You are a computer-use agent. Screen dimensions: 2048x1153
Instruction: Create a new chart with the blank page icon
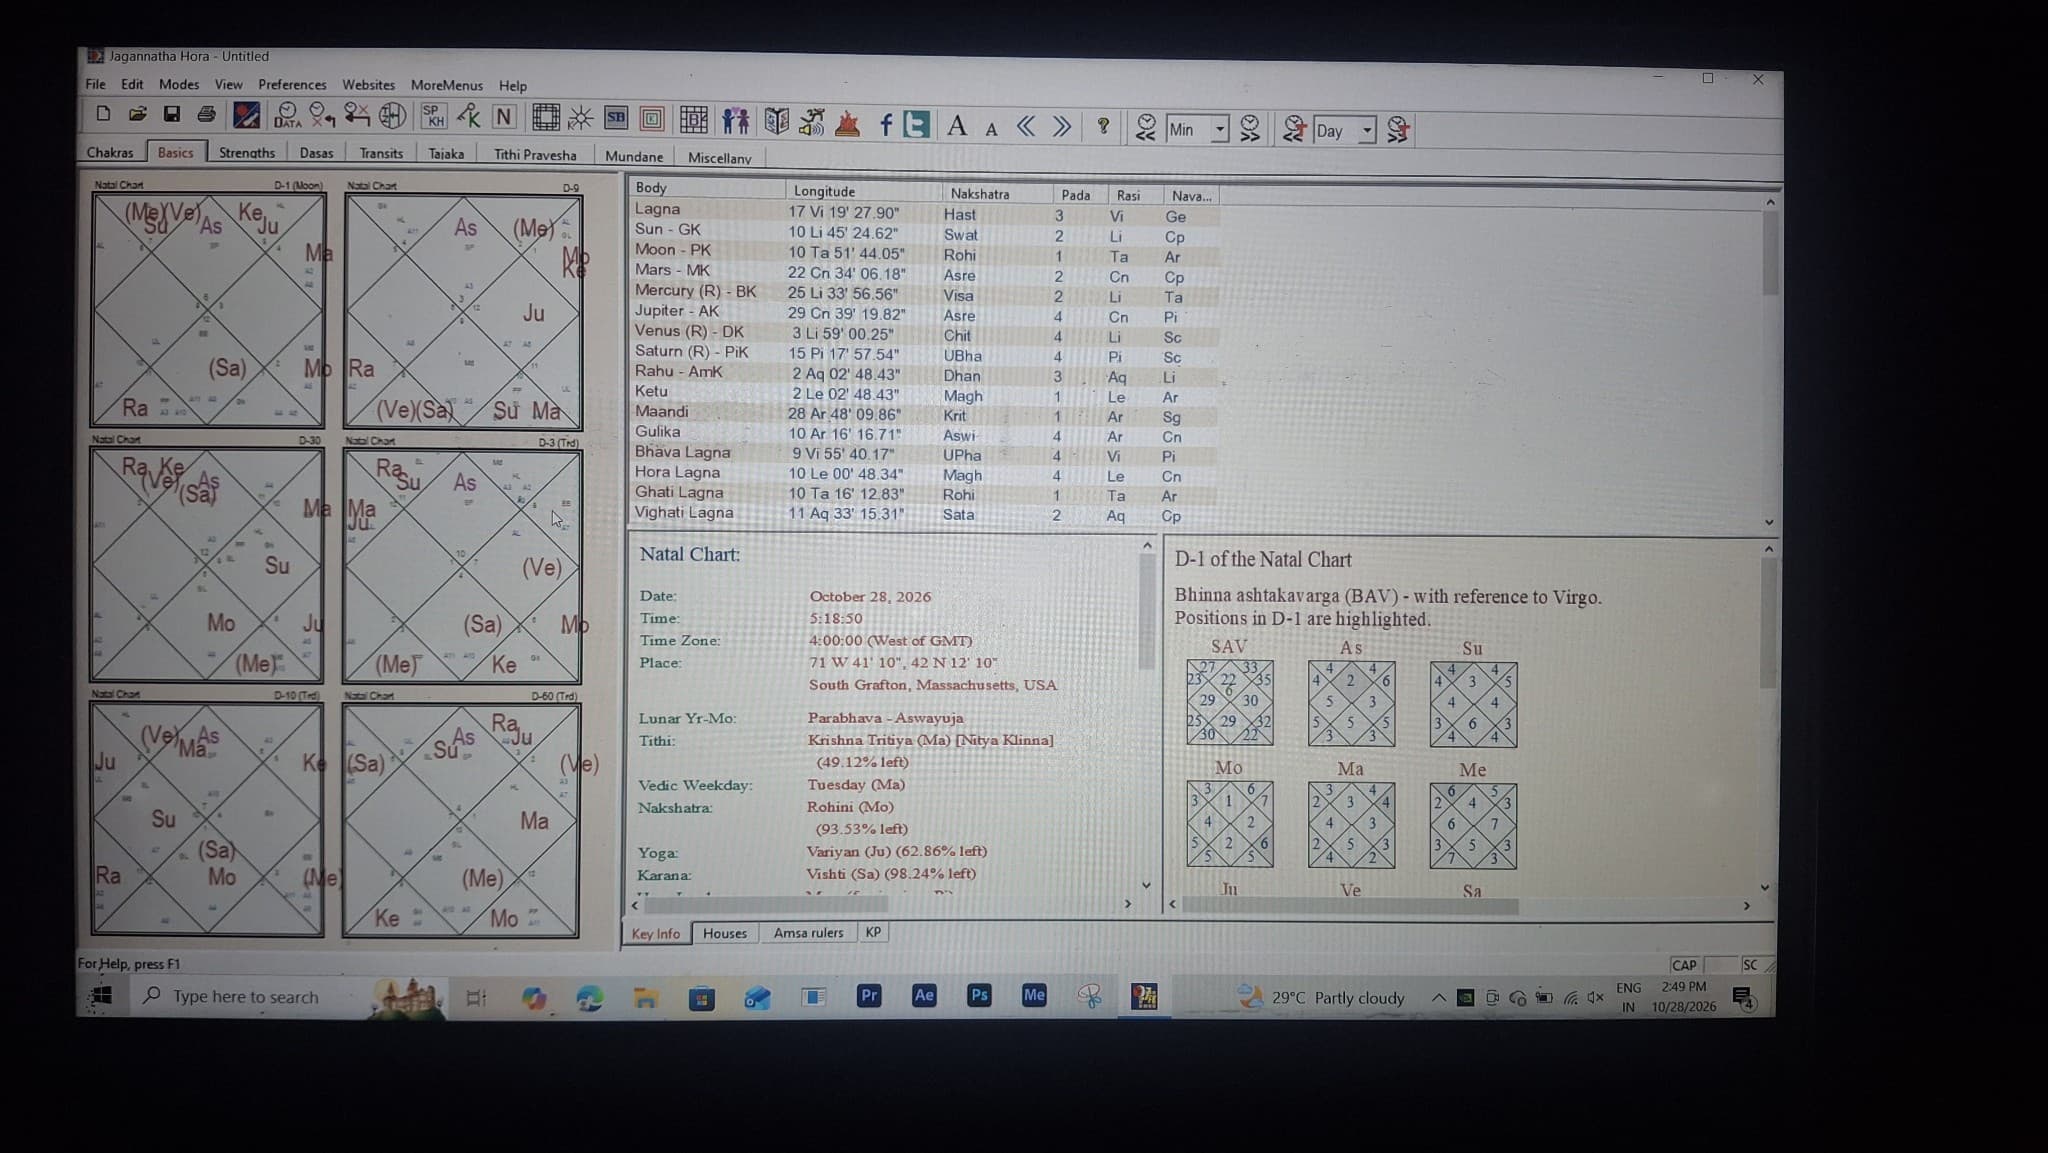(103, 115)
